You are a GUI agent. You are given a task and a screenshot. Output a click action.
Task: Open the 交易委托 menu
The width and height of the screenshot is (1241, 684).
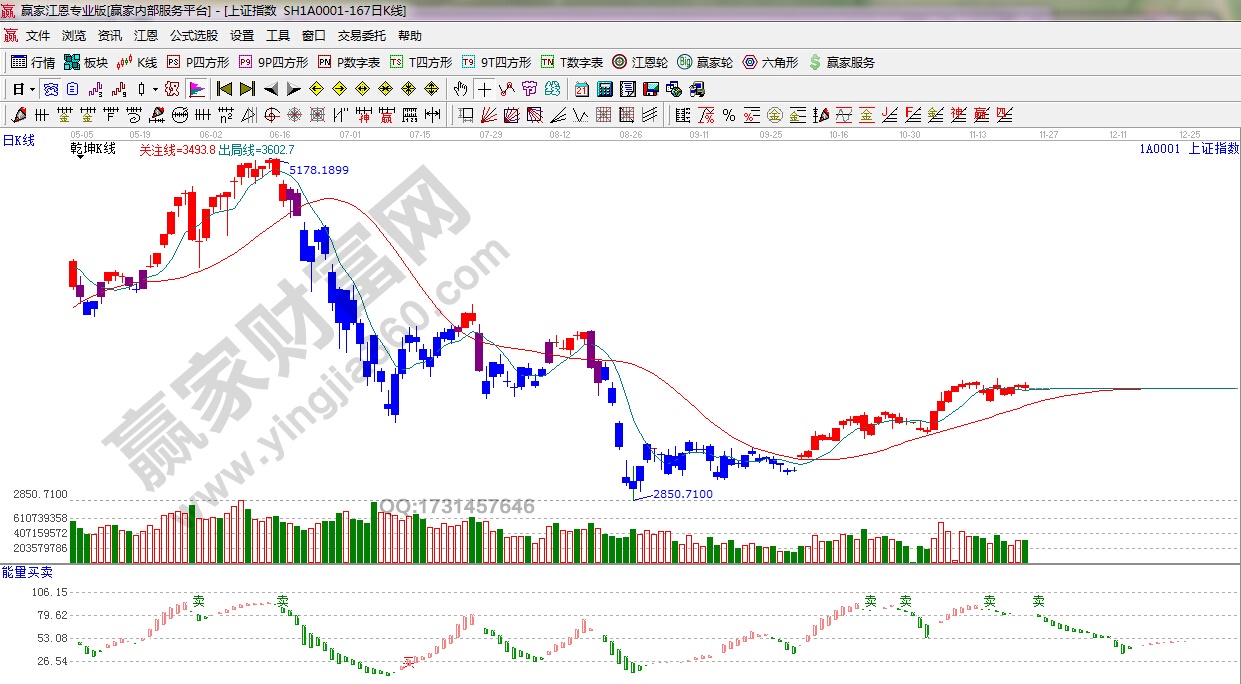[x=361, y=36]
